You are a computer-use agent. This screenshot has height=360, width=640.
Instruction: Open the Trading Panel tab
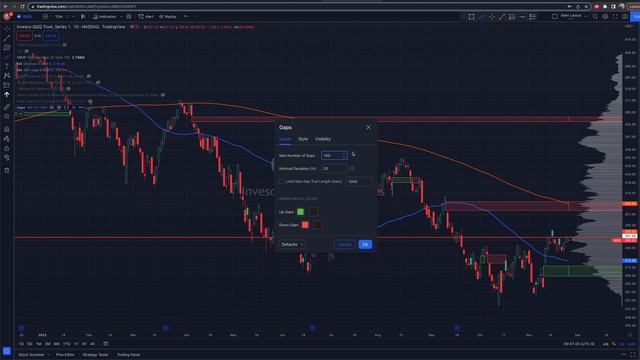pyautogui.click(x=128, y=355)
